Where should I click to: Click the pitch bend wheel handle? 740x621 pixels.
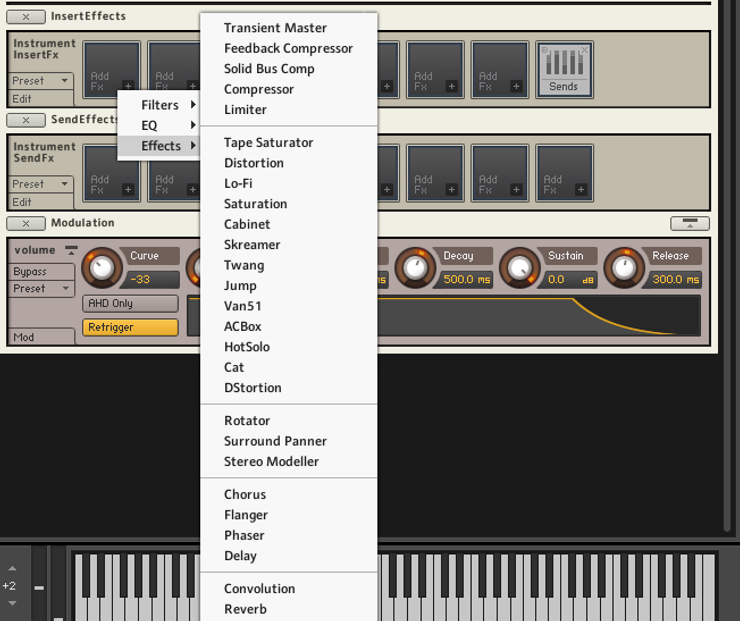coord(39,588)
